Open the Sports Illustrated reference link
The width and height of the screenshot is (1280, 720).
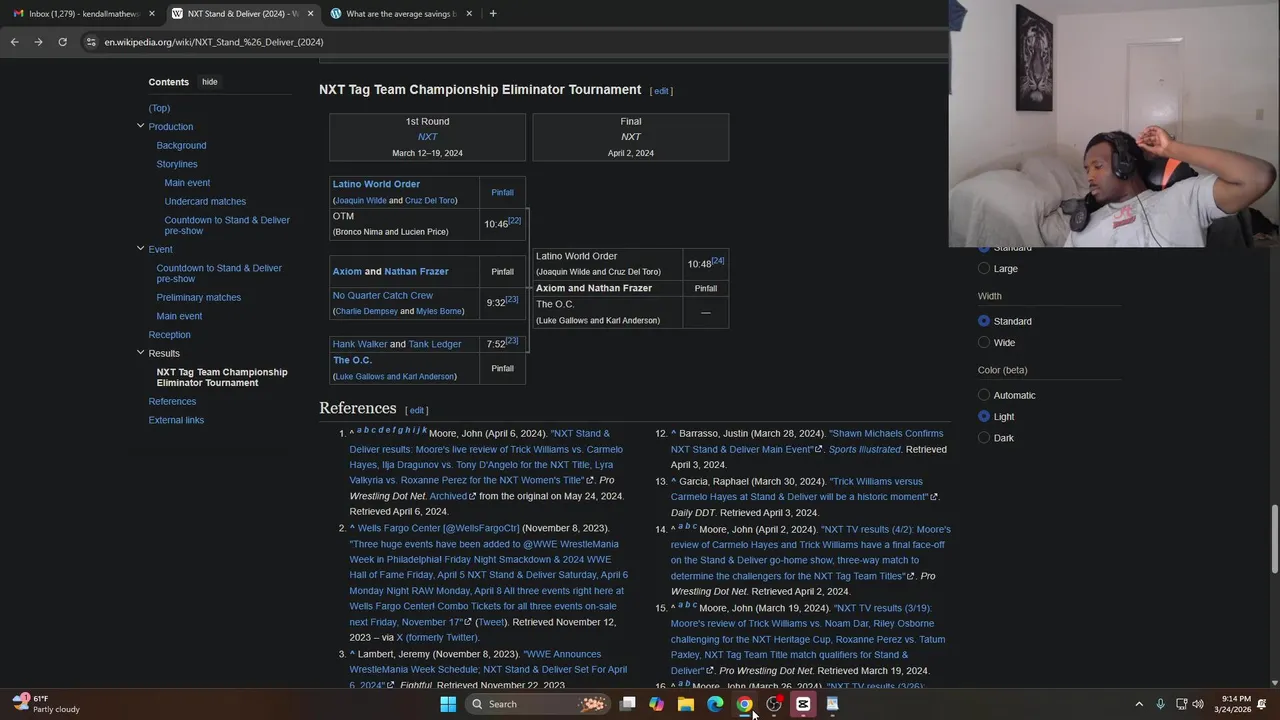tap(865, 449)
